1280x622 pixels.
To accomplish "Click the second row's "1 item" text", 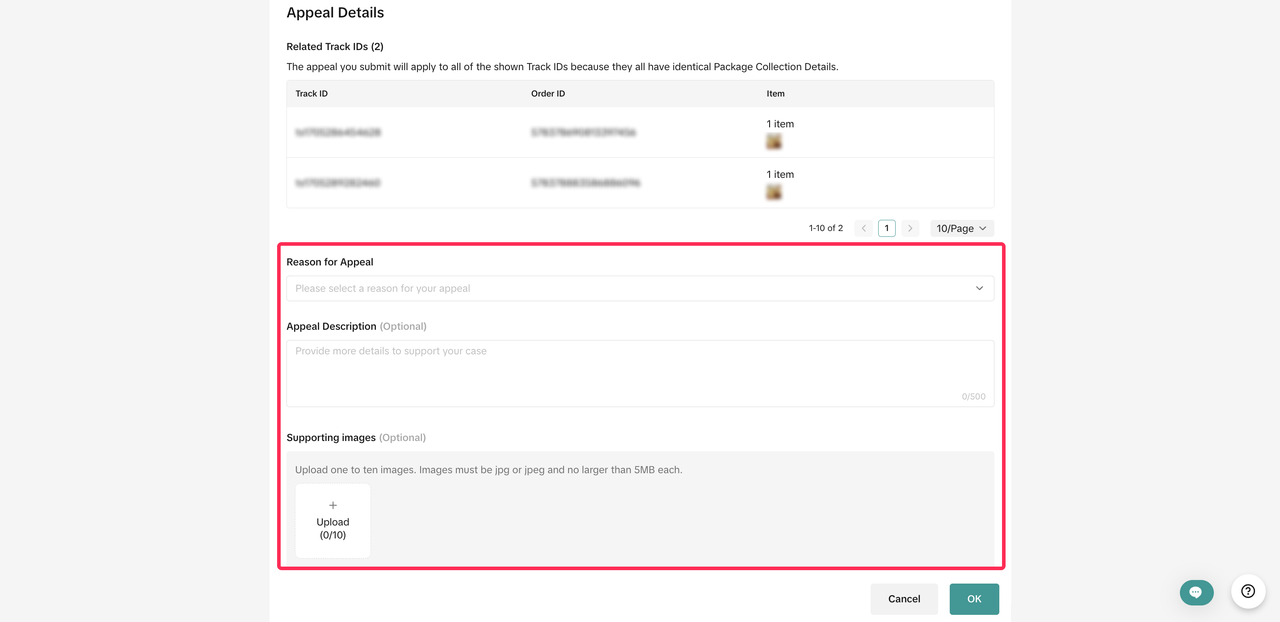I will (x=780, y=174).
